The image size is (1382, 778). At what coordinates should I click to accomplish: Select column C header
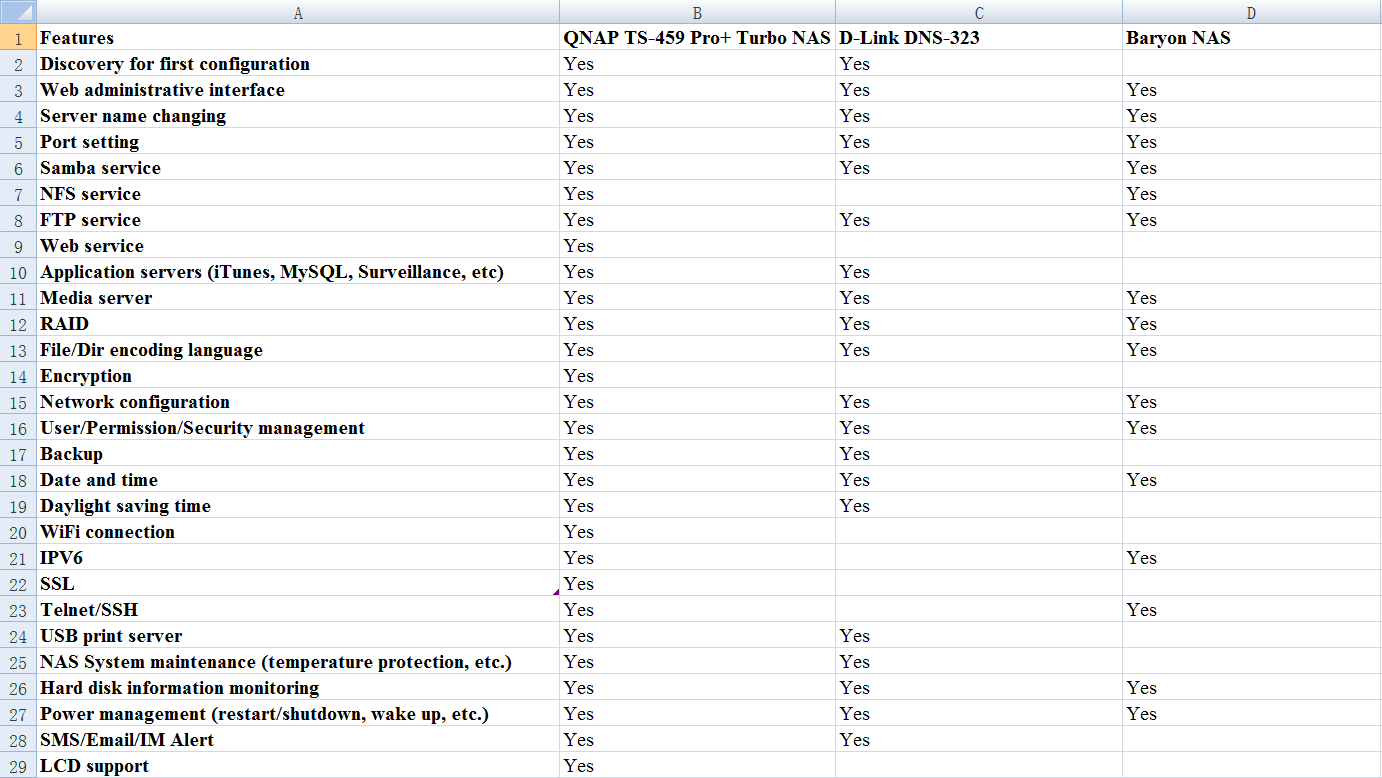(978, 13)
